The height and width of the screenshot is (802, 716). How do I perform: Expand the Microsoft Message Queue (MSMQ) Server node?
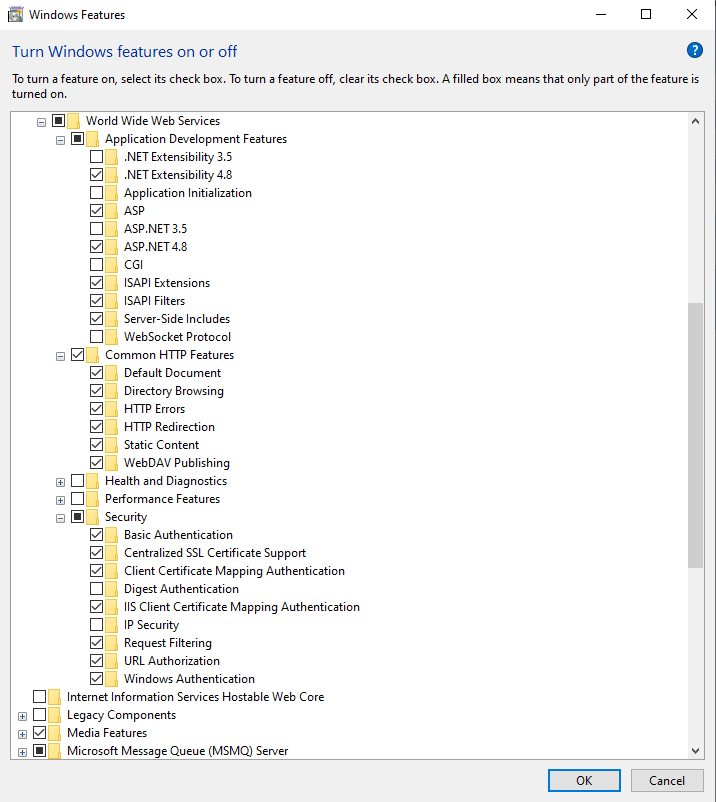coord(22,751)
